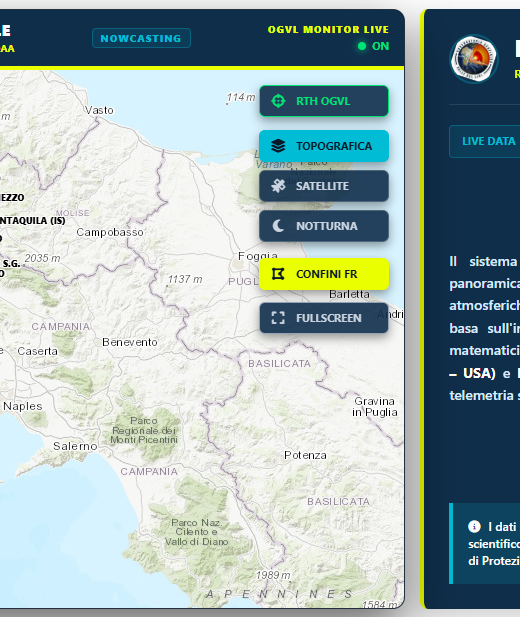Screen dimensions: 520x617
Task: Click the Potenza label on the map
Action: pos(305,455)
